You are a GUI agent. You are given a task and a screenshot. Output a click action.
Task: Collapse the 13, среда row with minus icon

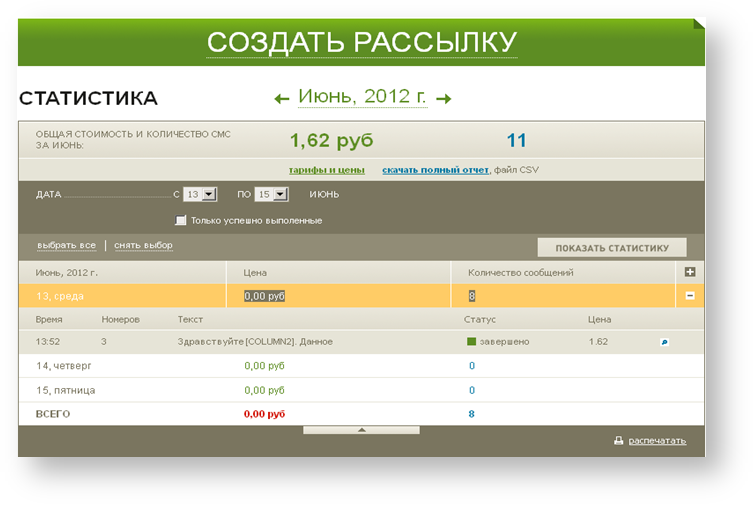(690, 296)
